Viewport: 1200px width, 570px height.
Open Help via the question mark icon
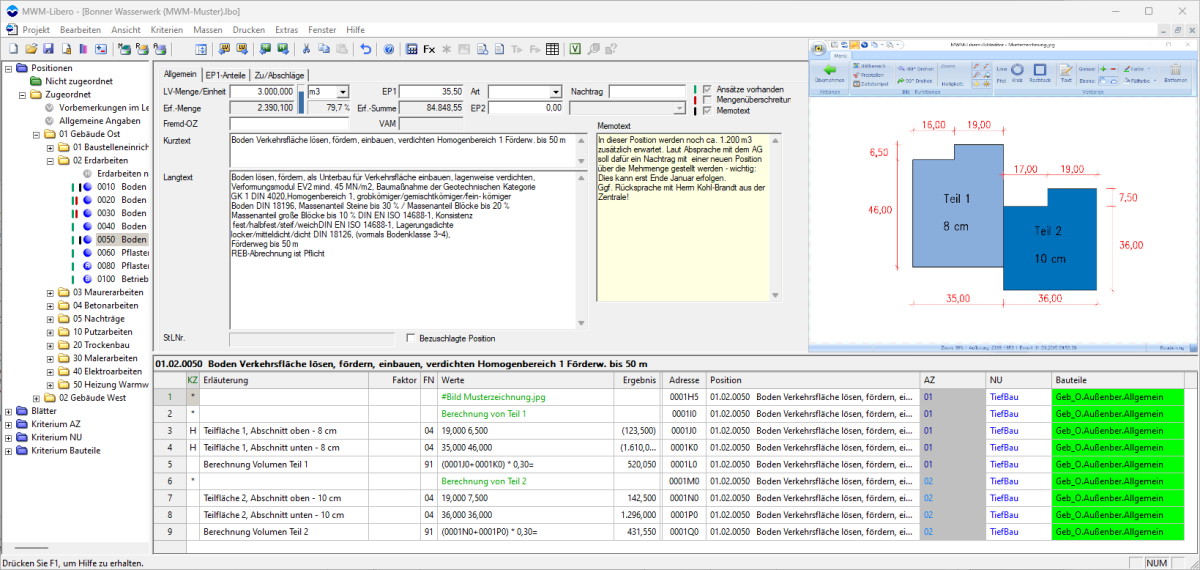click(388, 48)
